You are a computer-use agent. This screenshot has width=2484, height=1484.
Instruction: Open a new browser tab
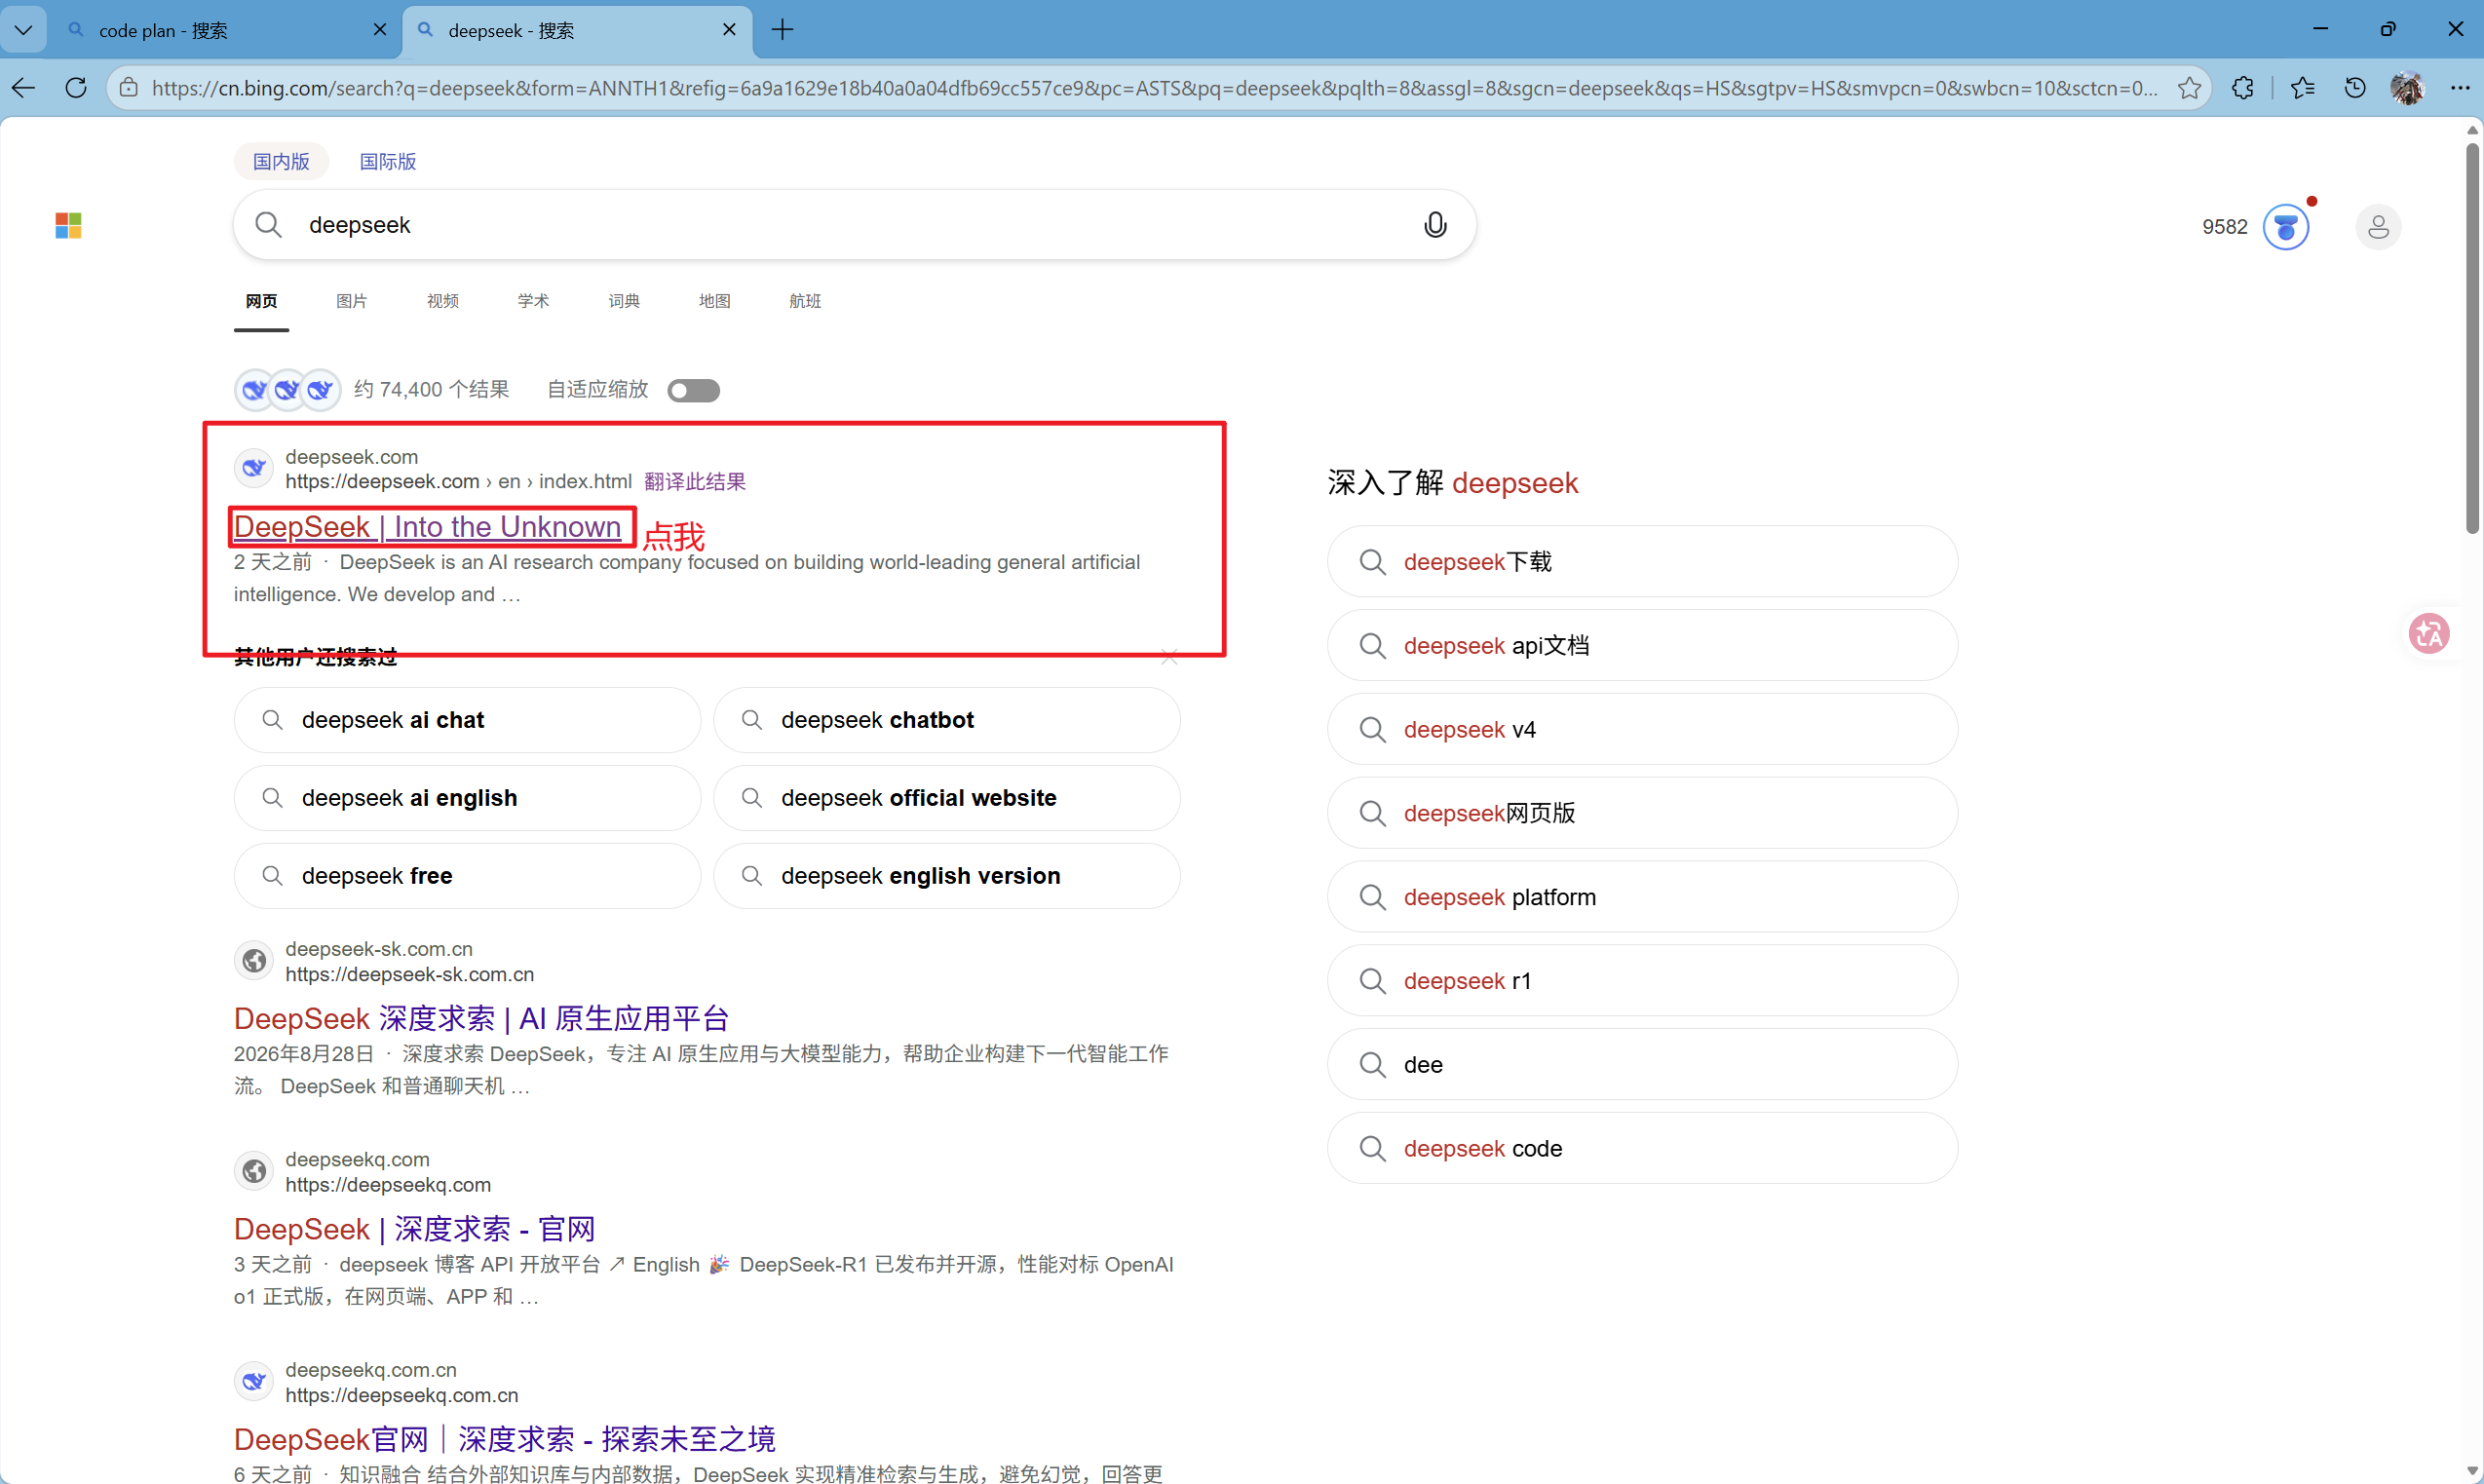point(782,30)
